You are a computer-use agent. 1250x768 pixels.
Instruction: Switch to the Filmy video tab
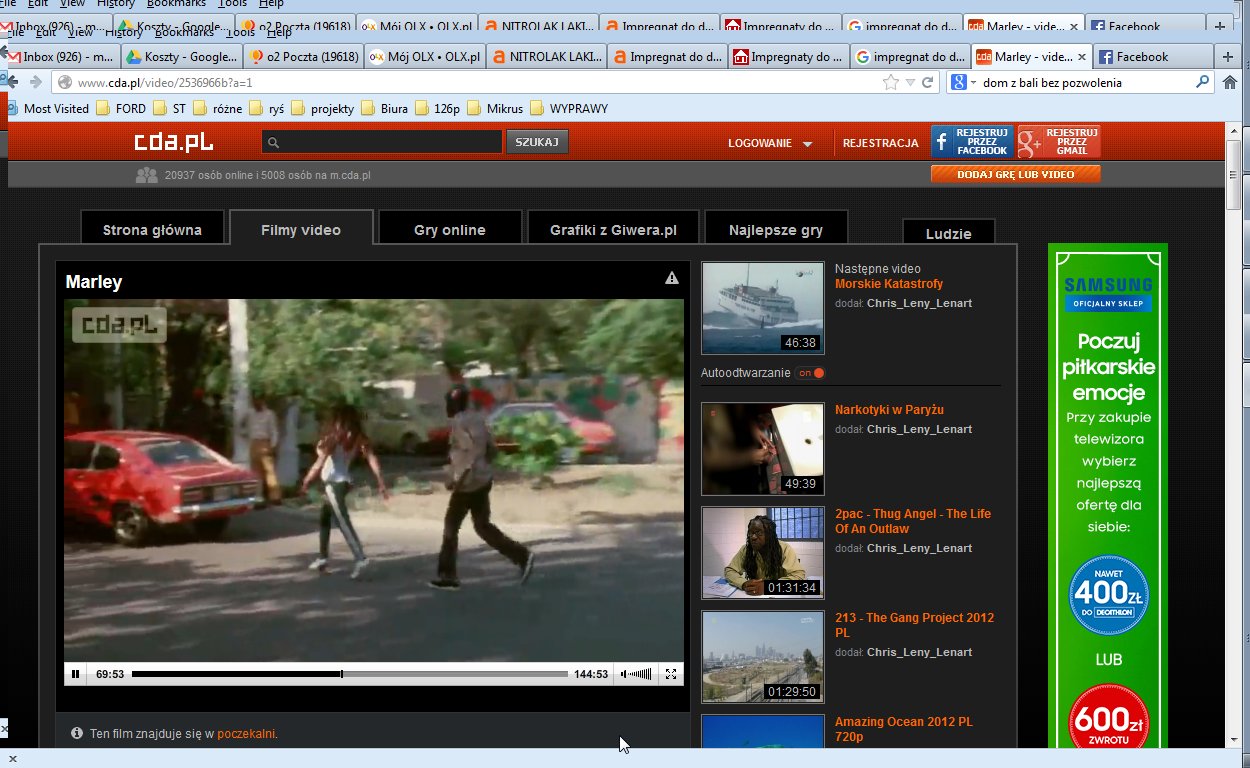pos(301,230)
